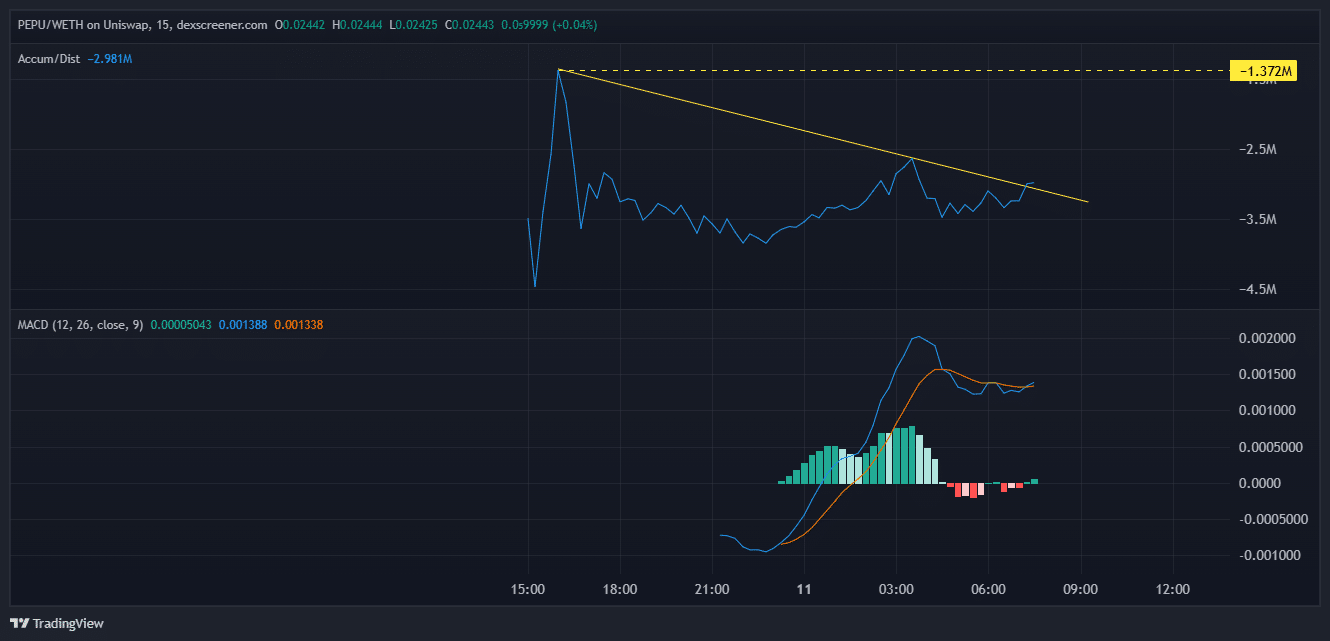The image size is (1330, 641).
Task: Click the blue Accum/Dist value -2.981M
Action: click(110, 59)
